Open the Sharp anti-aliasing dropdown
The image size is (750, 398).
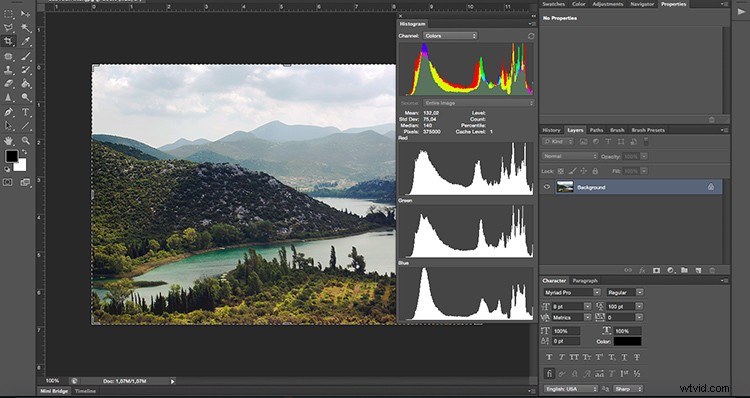tap(628, 389)
